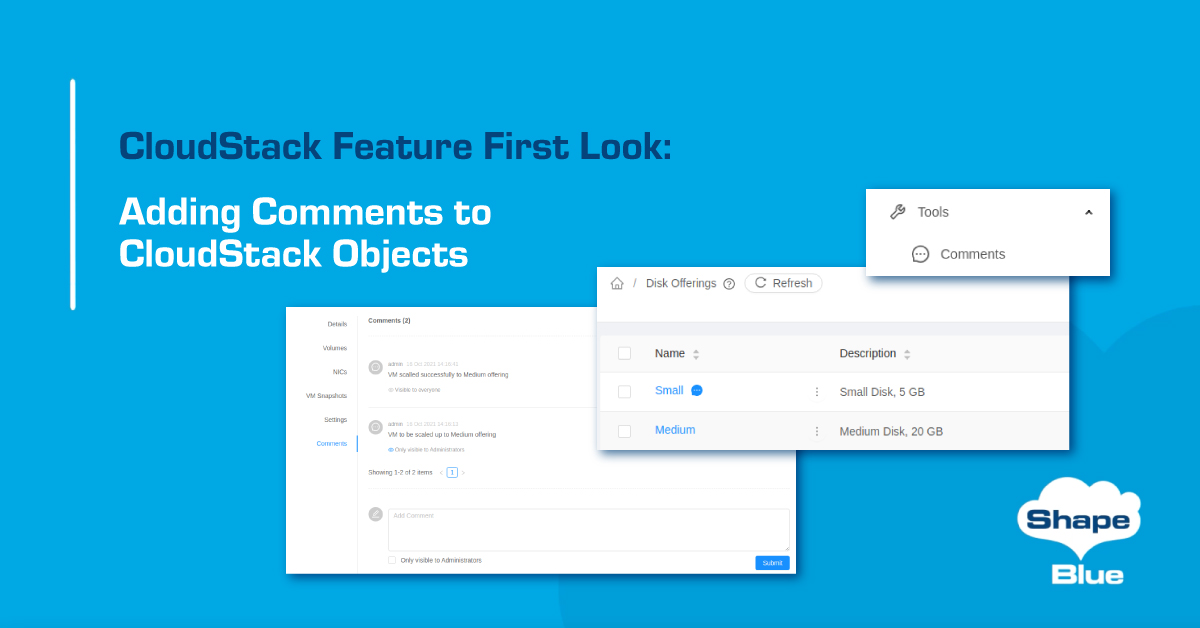The image size is (1200, 628).
Task: Open the Small disk offering link
Action: coord(669,390)
